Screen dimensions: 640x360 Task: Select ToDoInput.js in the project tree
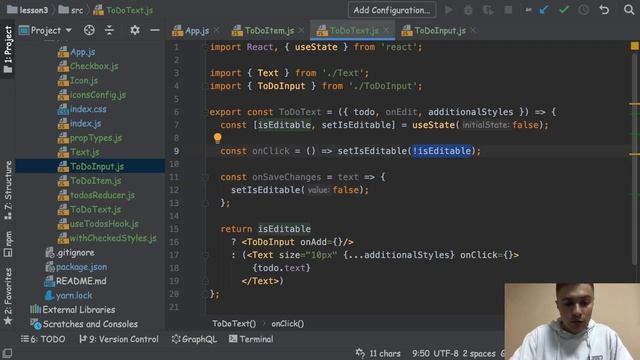(x=91, y=167)
